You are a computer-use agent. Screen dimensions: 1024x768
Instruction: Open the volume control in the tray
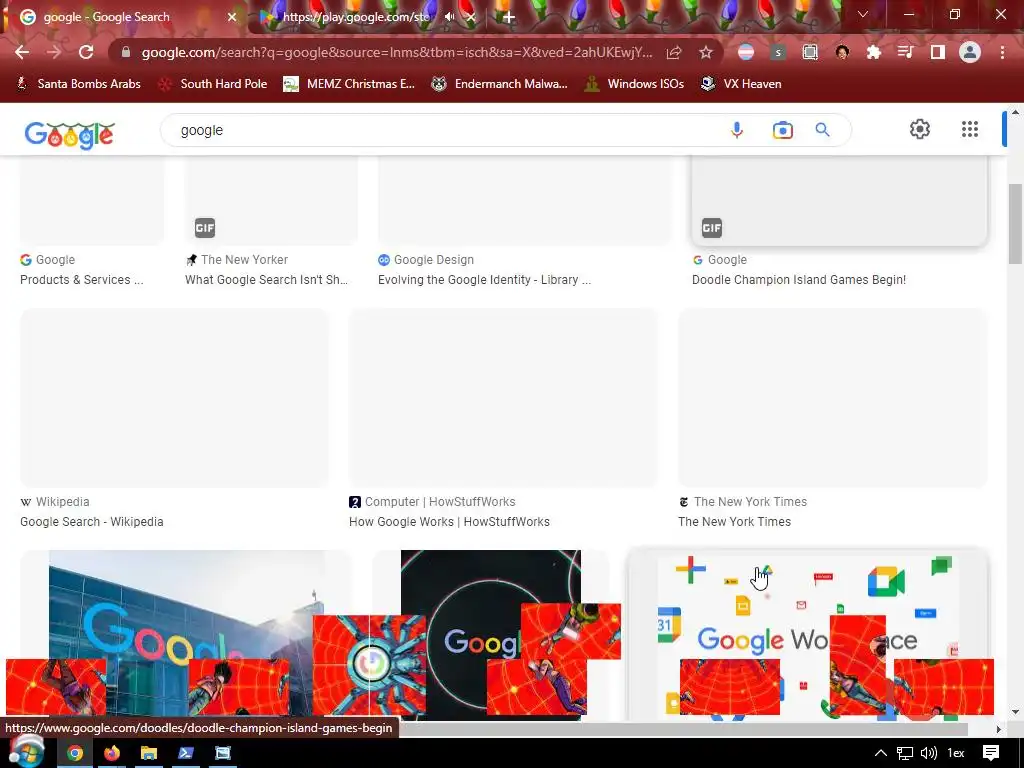point(929,754)
